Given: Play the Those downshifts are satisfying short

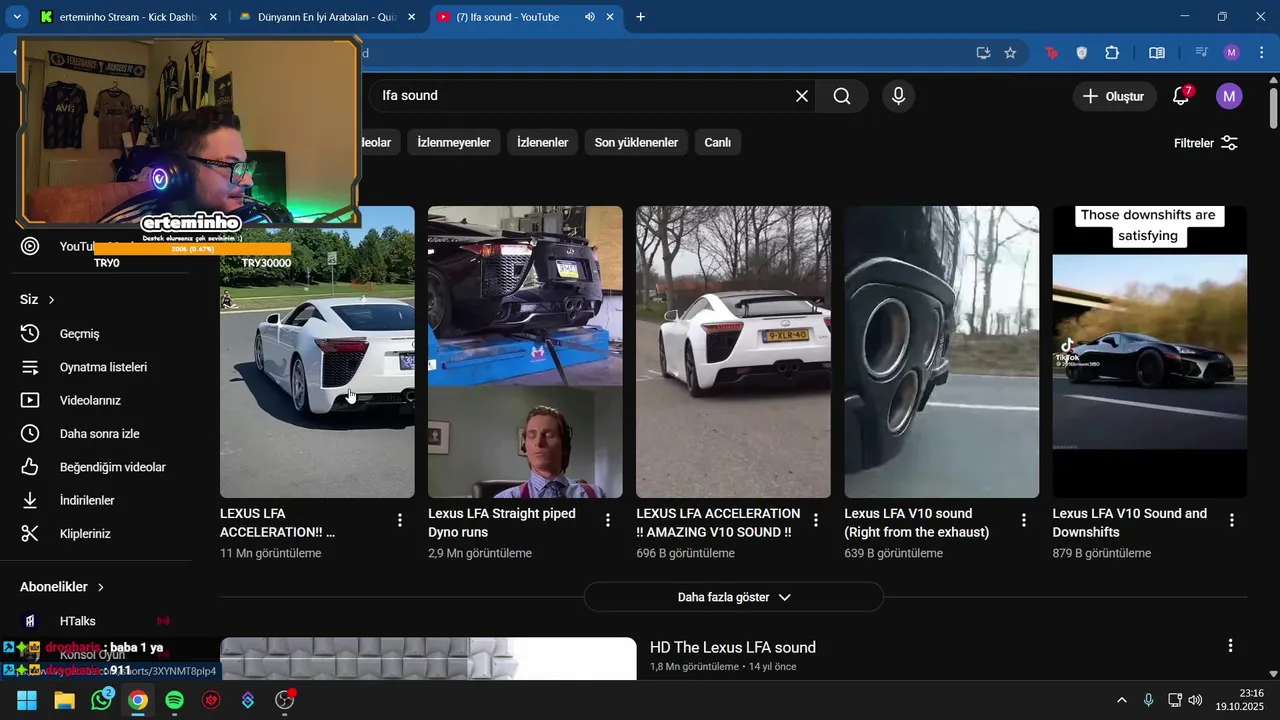Looking at the screenshot, I should (1150, 352).
